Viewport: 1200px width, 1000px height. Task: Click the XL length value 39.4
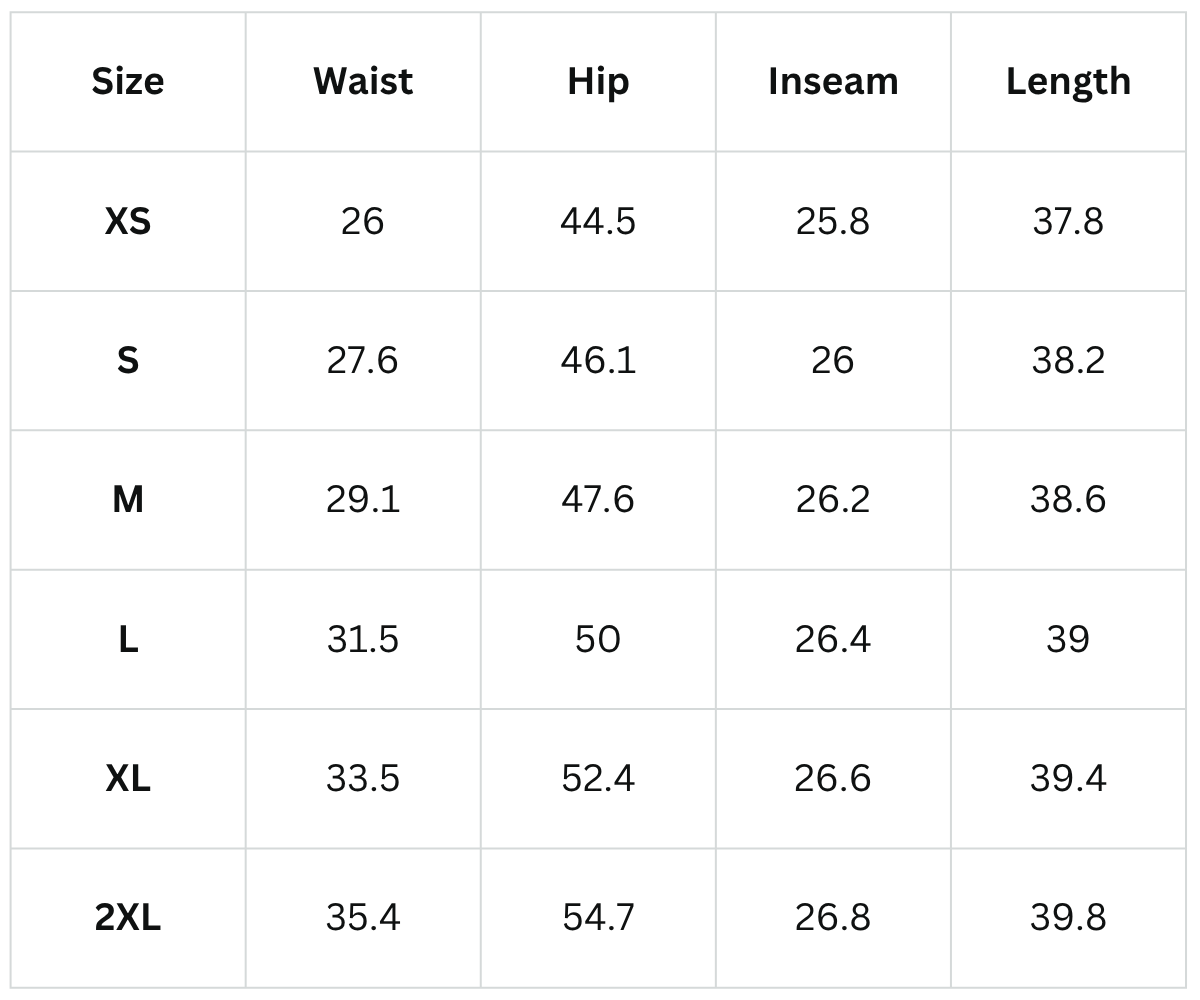[x=1068, y=778]
